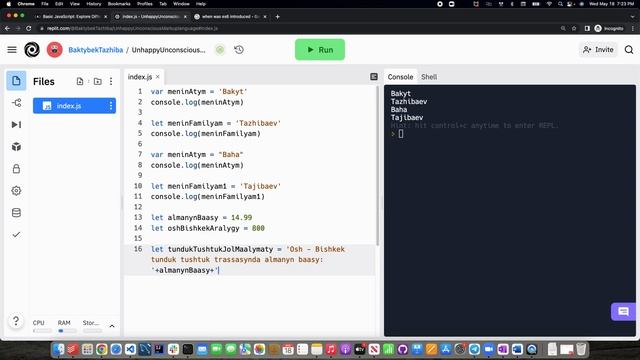Open the index.js file options menu
Viewport: 640px width, 360px height.
click(x=111, y=106)
